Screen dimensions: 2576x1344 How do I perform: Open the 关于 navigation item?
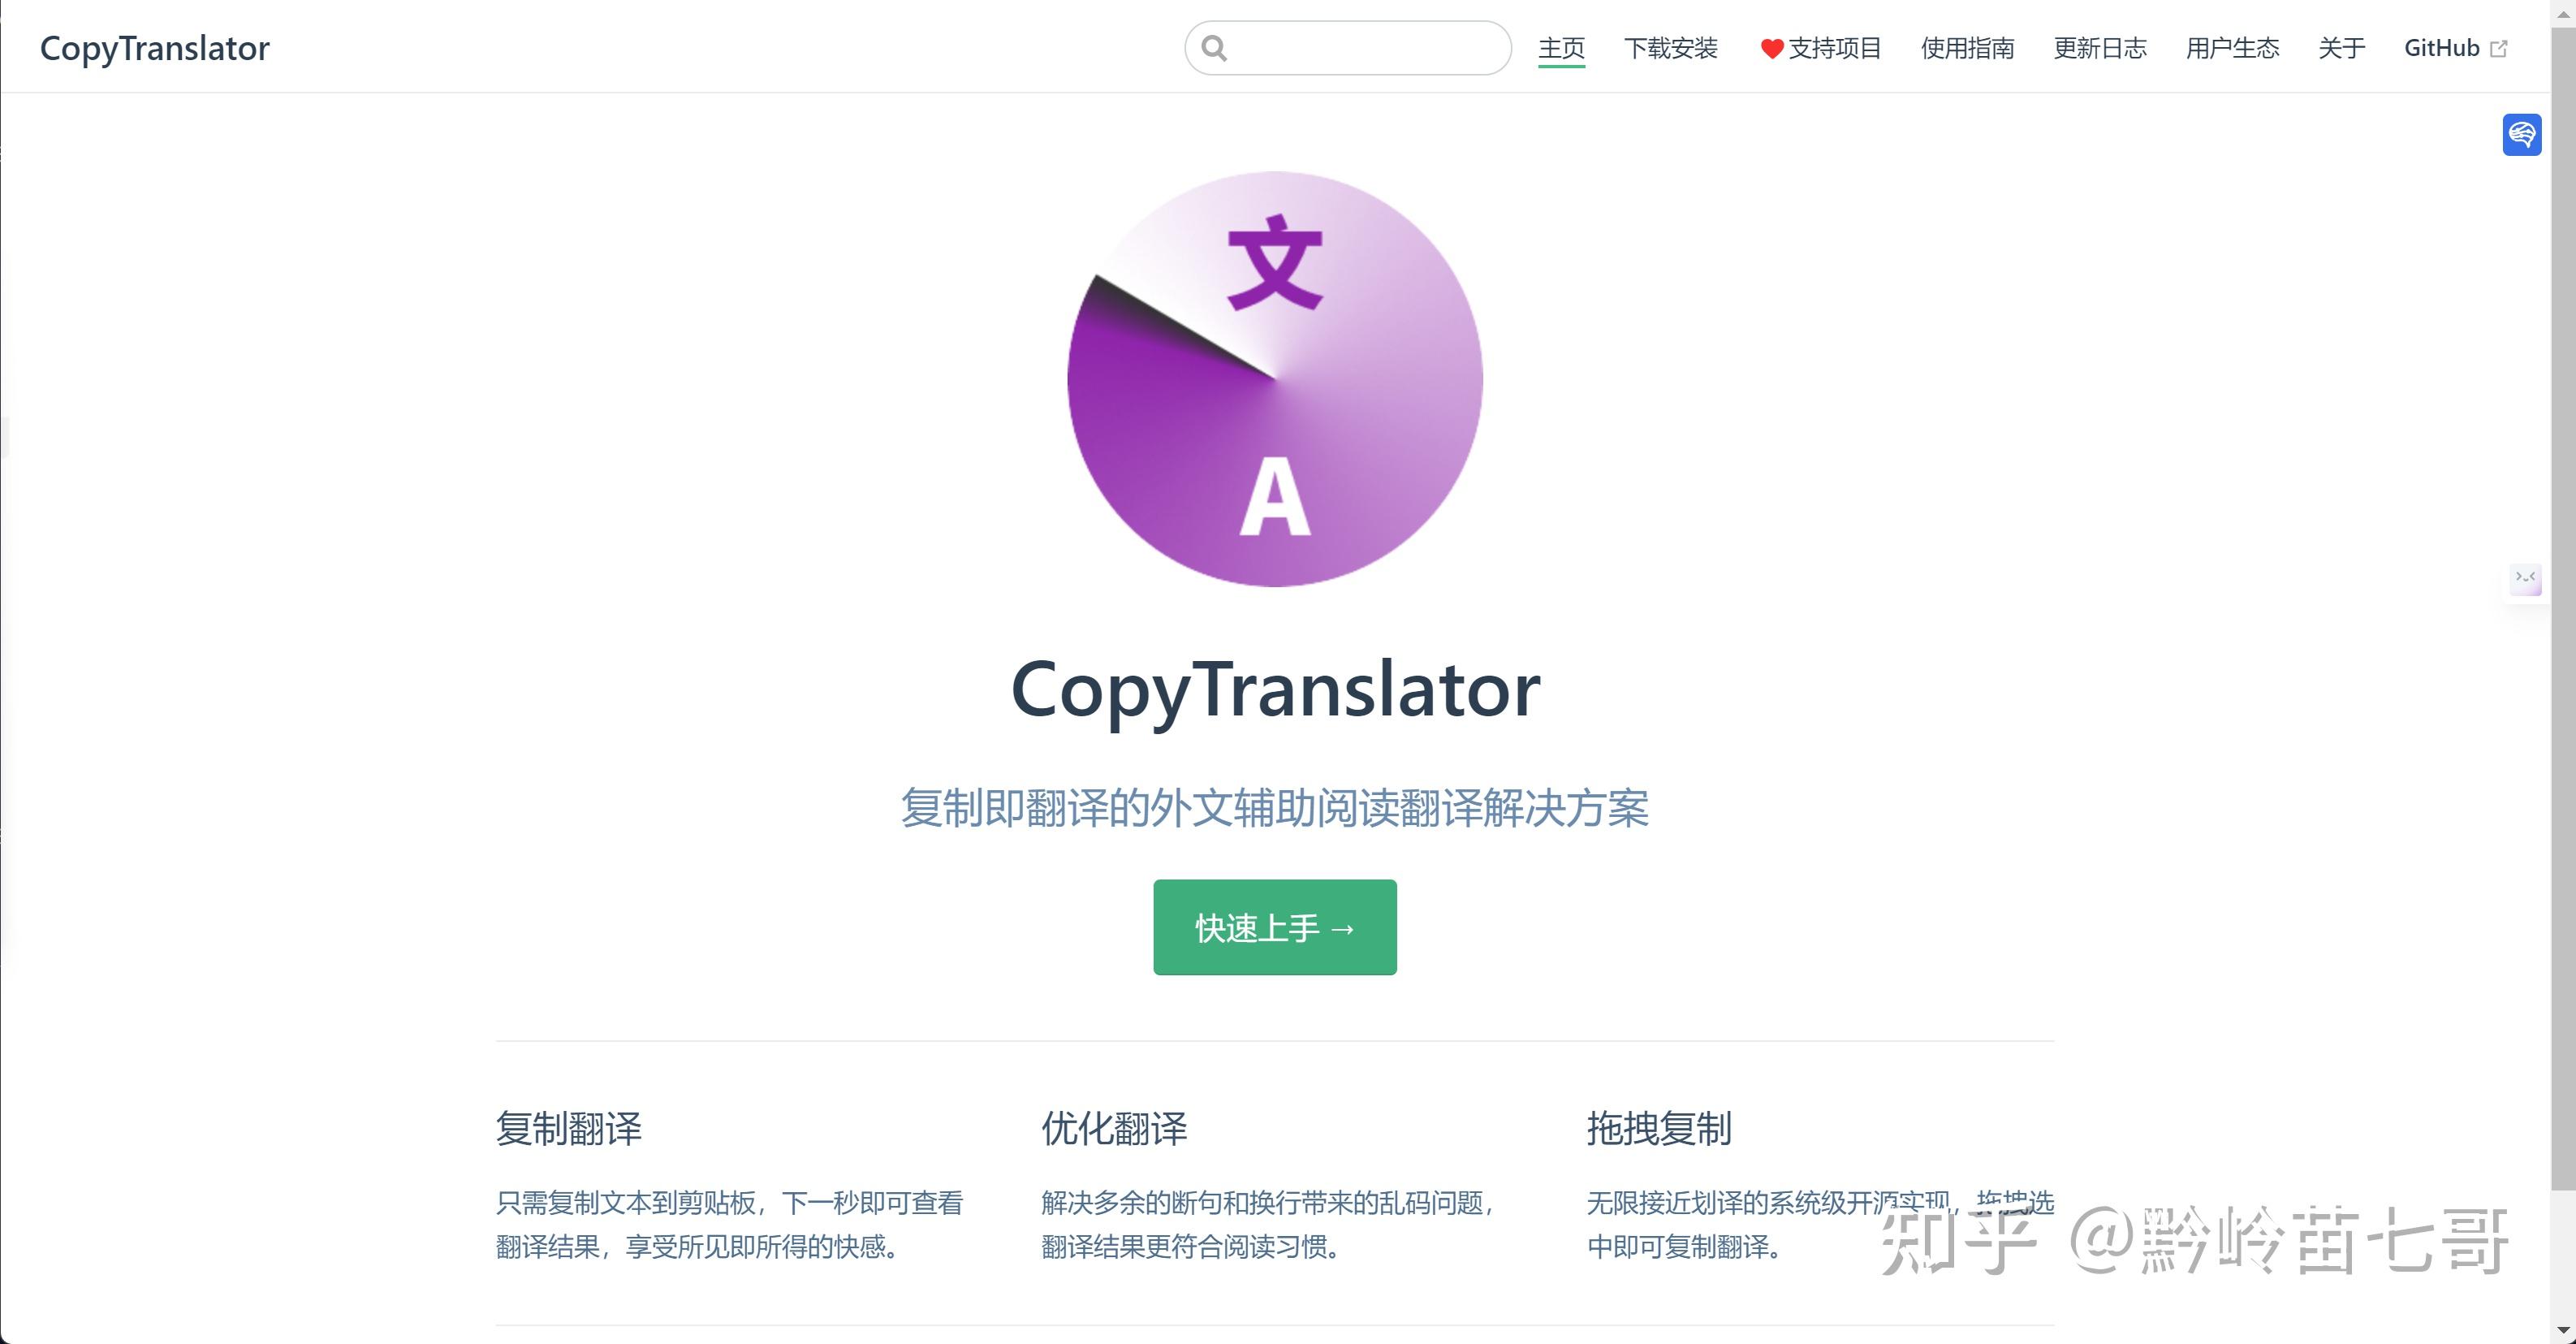[2341, 48]
